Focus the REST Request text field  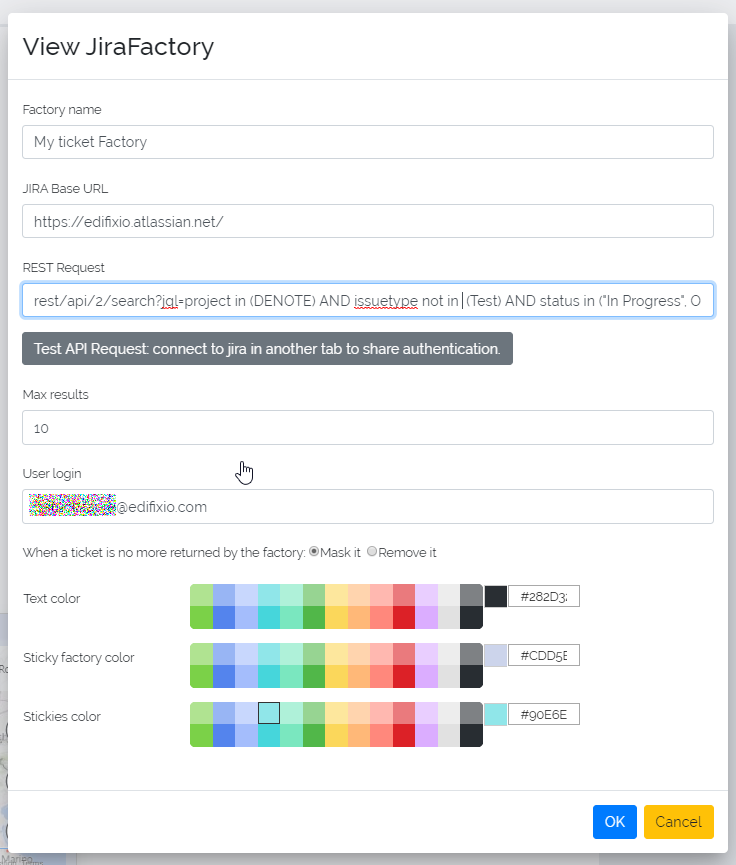pyautogui.click(x=367, y=300)
